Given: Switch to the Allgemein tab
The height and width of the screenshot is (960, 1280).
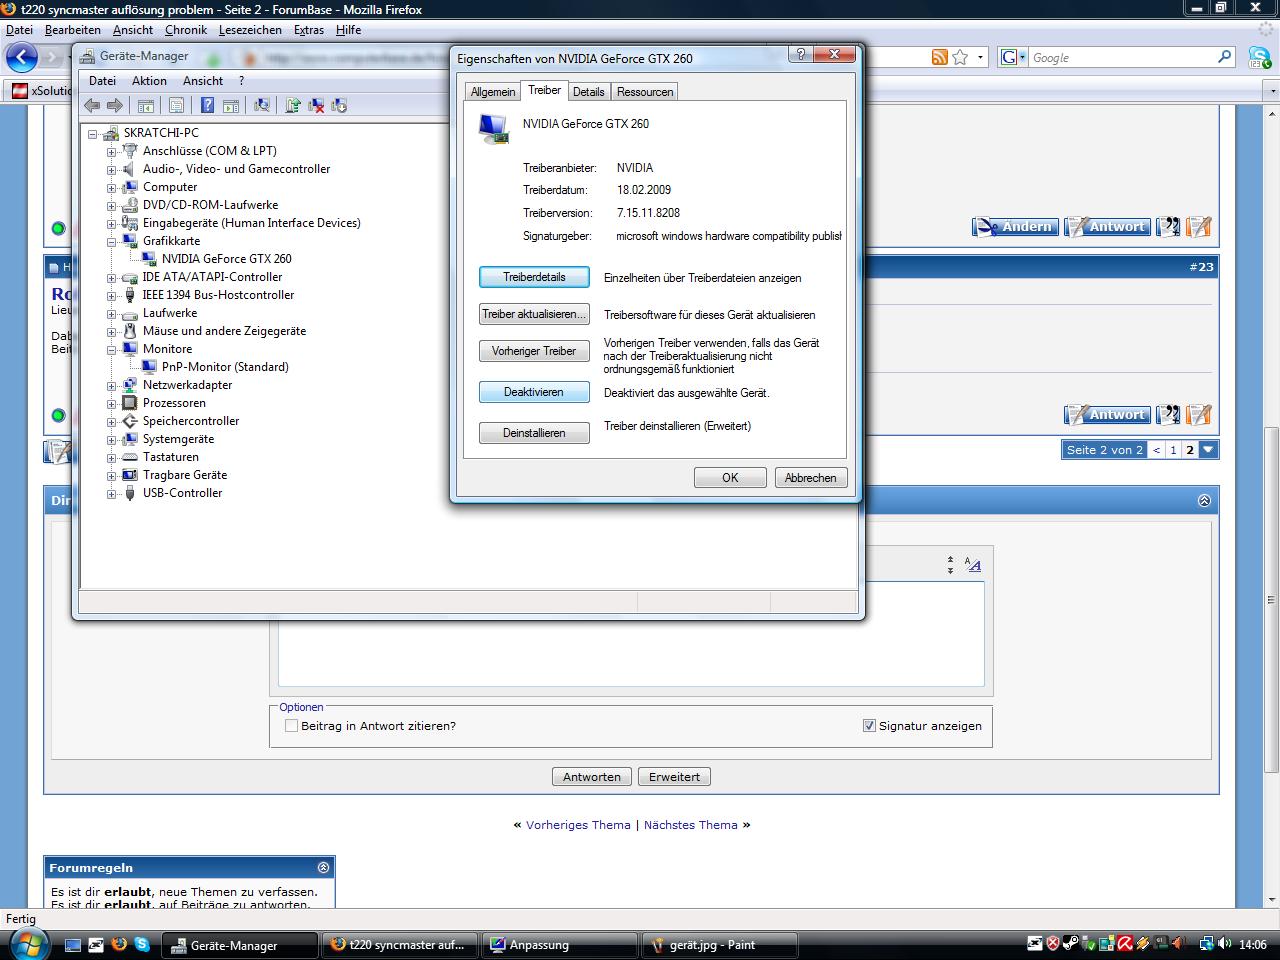Looking at the screenshot, I should [x=493, y=92].
